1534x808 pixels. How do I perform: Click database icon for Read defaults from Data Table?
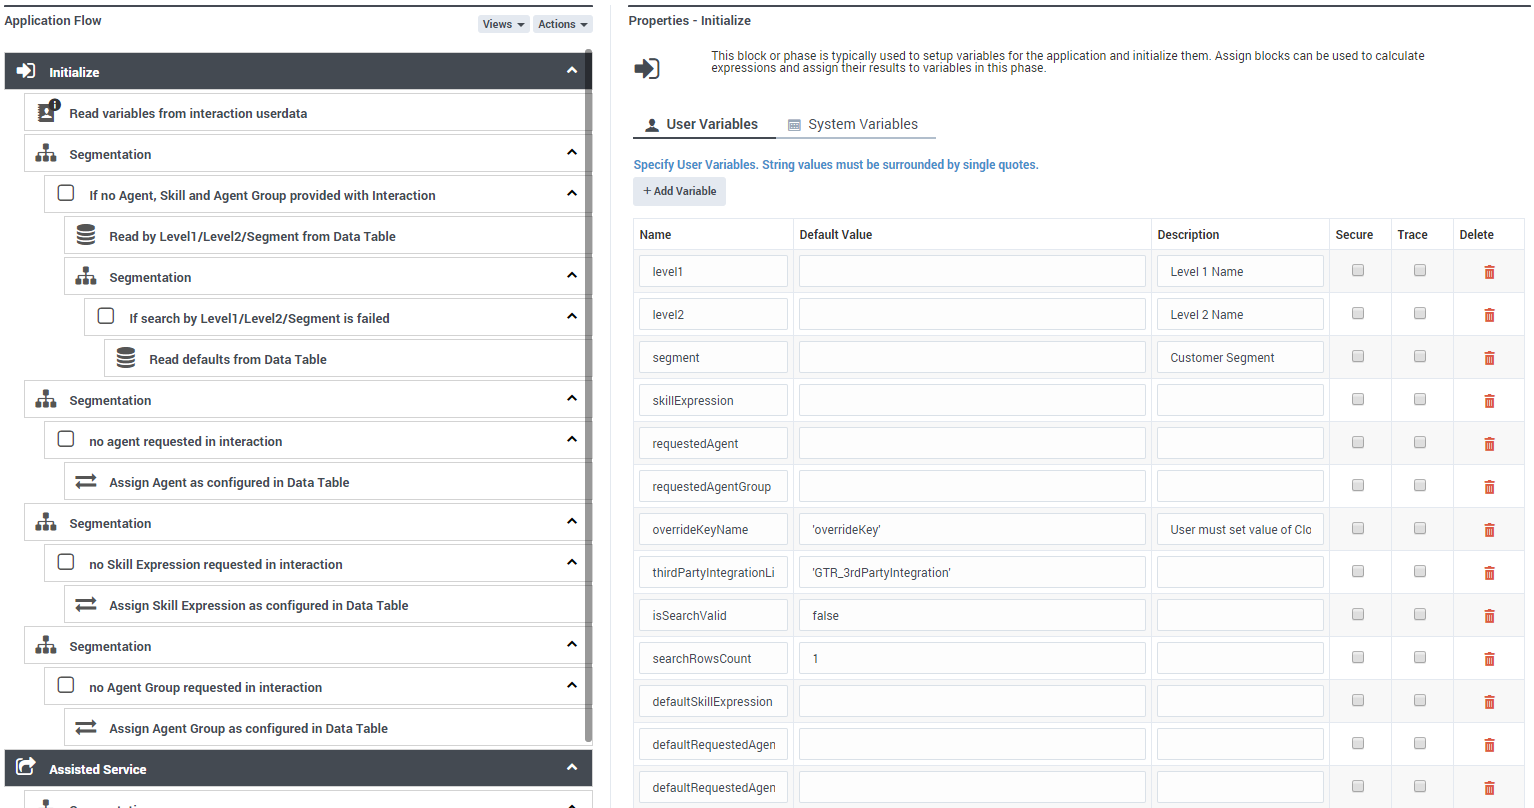(x=126, y=358)
